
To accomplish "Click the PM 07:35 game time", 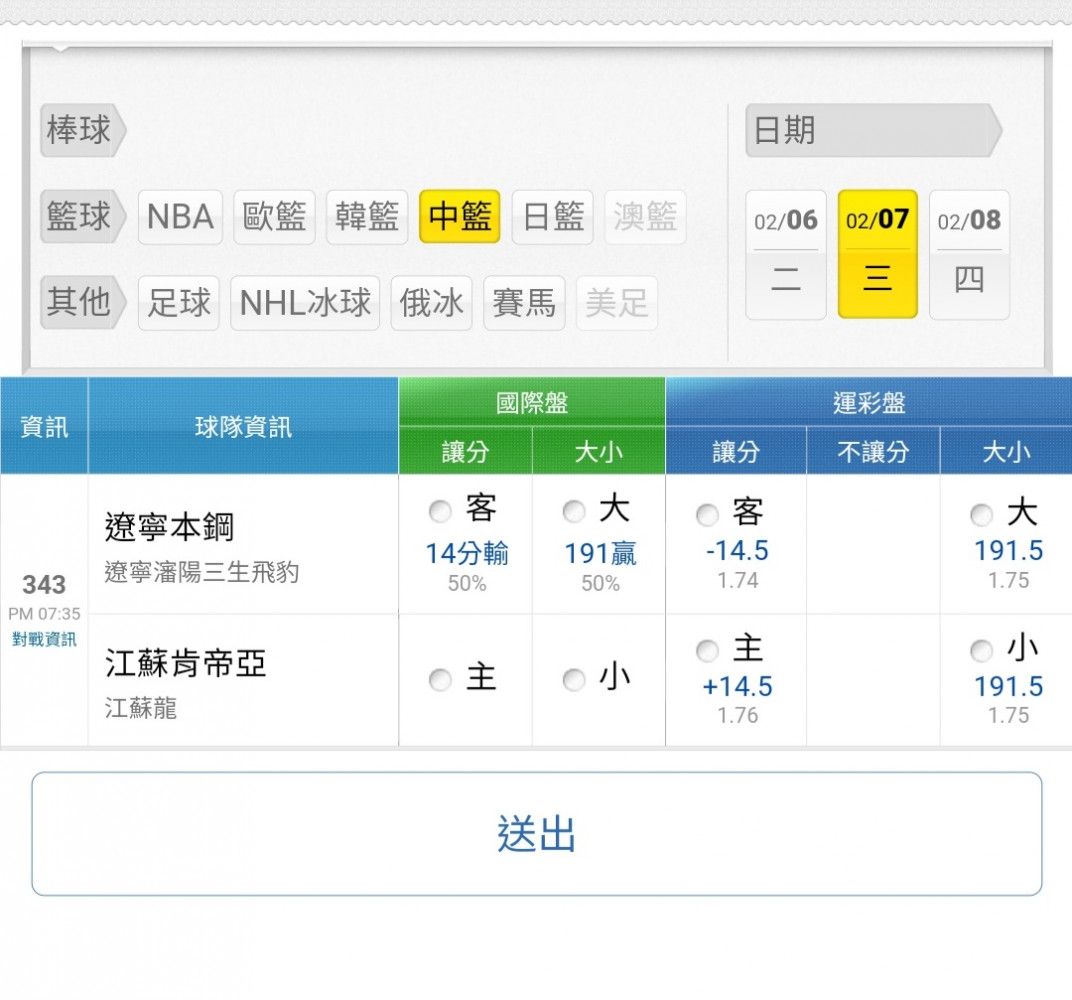I will pyautogui.click(x=44, y=613).
